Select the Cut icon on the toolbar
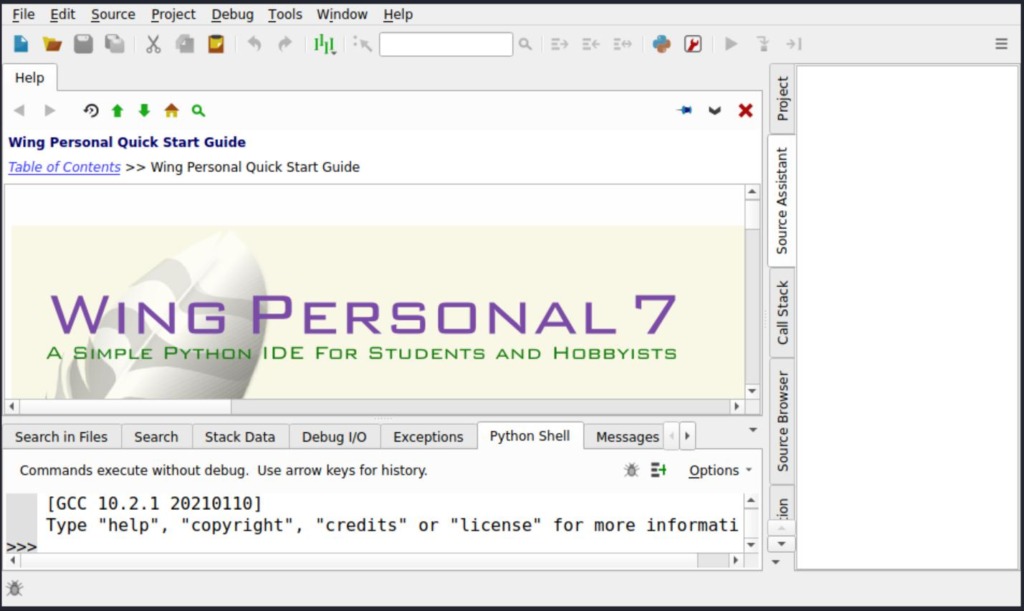Screen dimensions: 1024x611 (153, 43)
